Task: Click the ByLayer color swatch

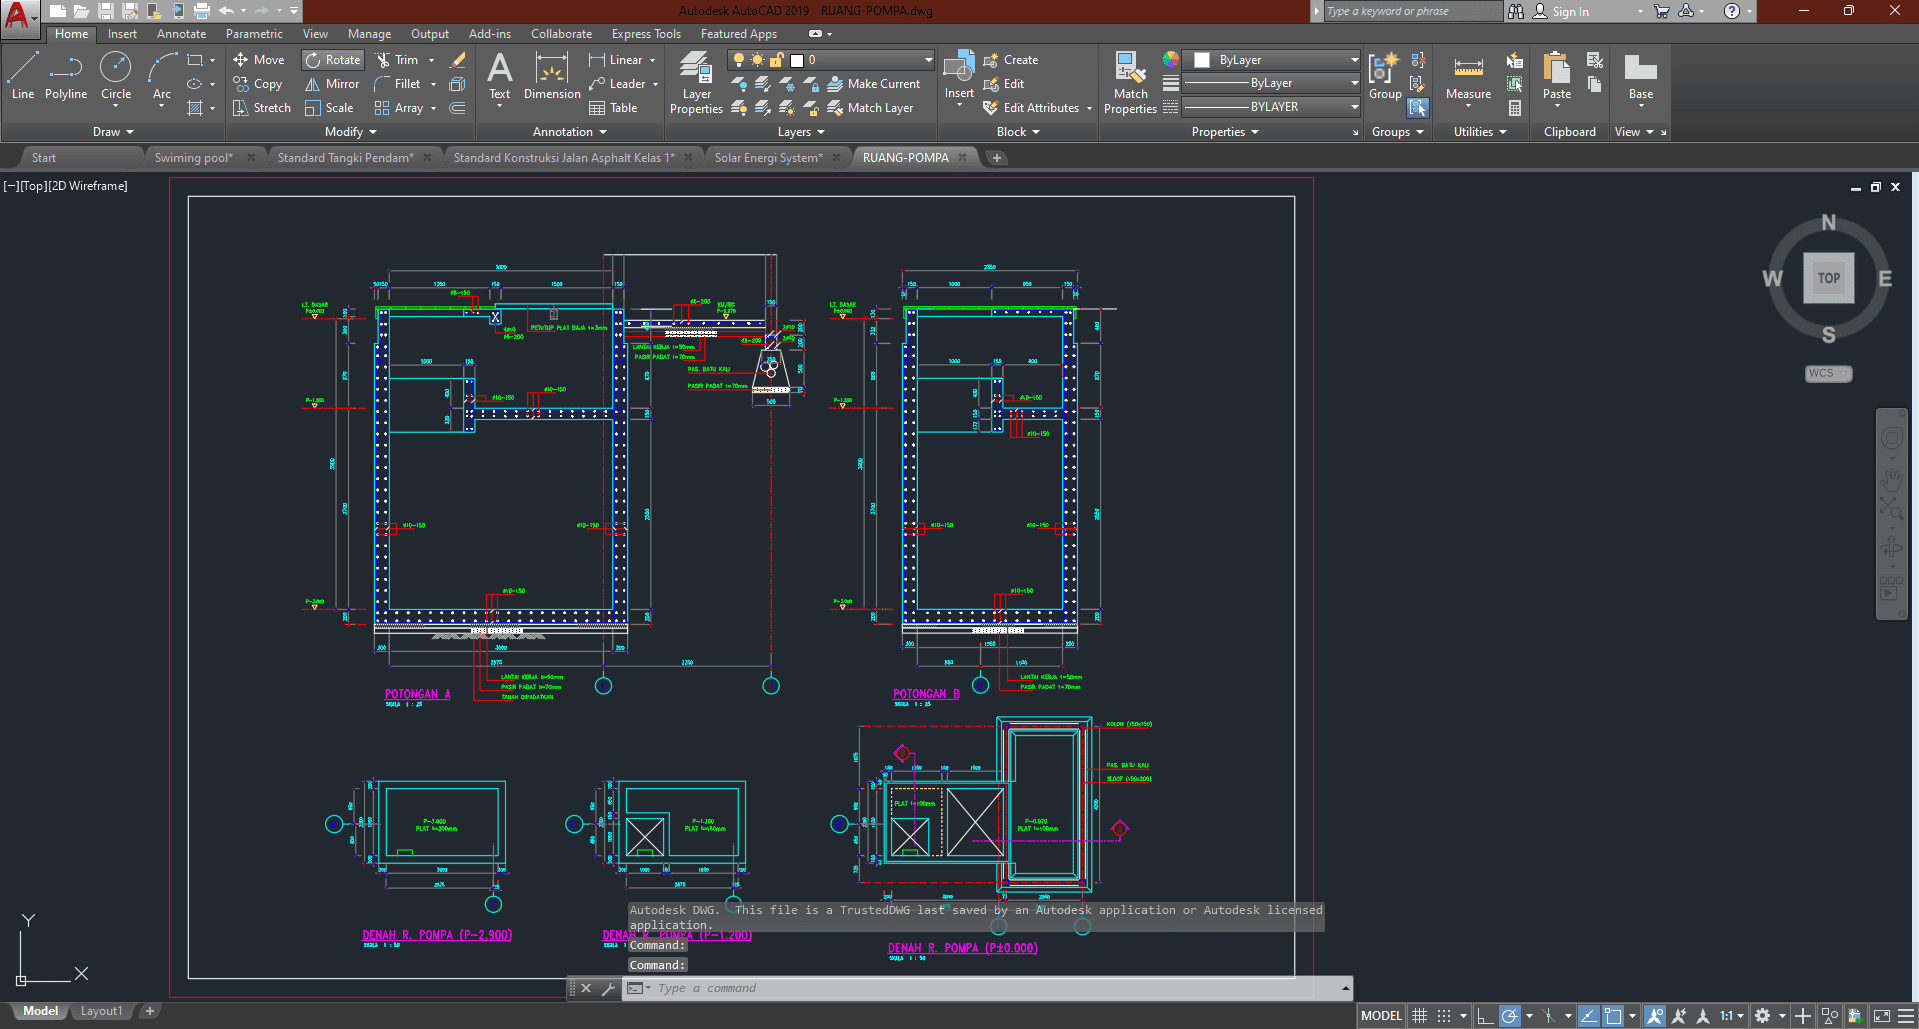Action: 1202,60
